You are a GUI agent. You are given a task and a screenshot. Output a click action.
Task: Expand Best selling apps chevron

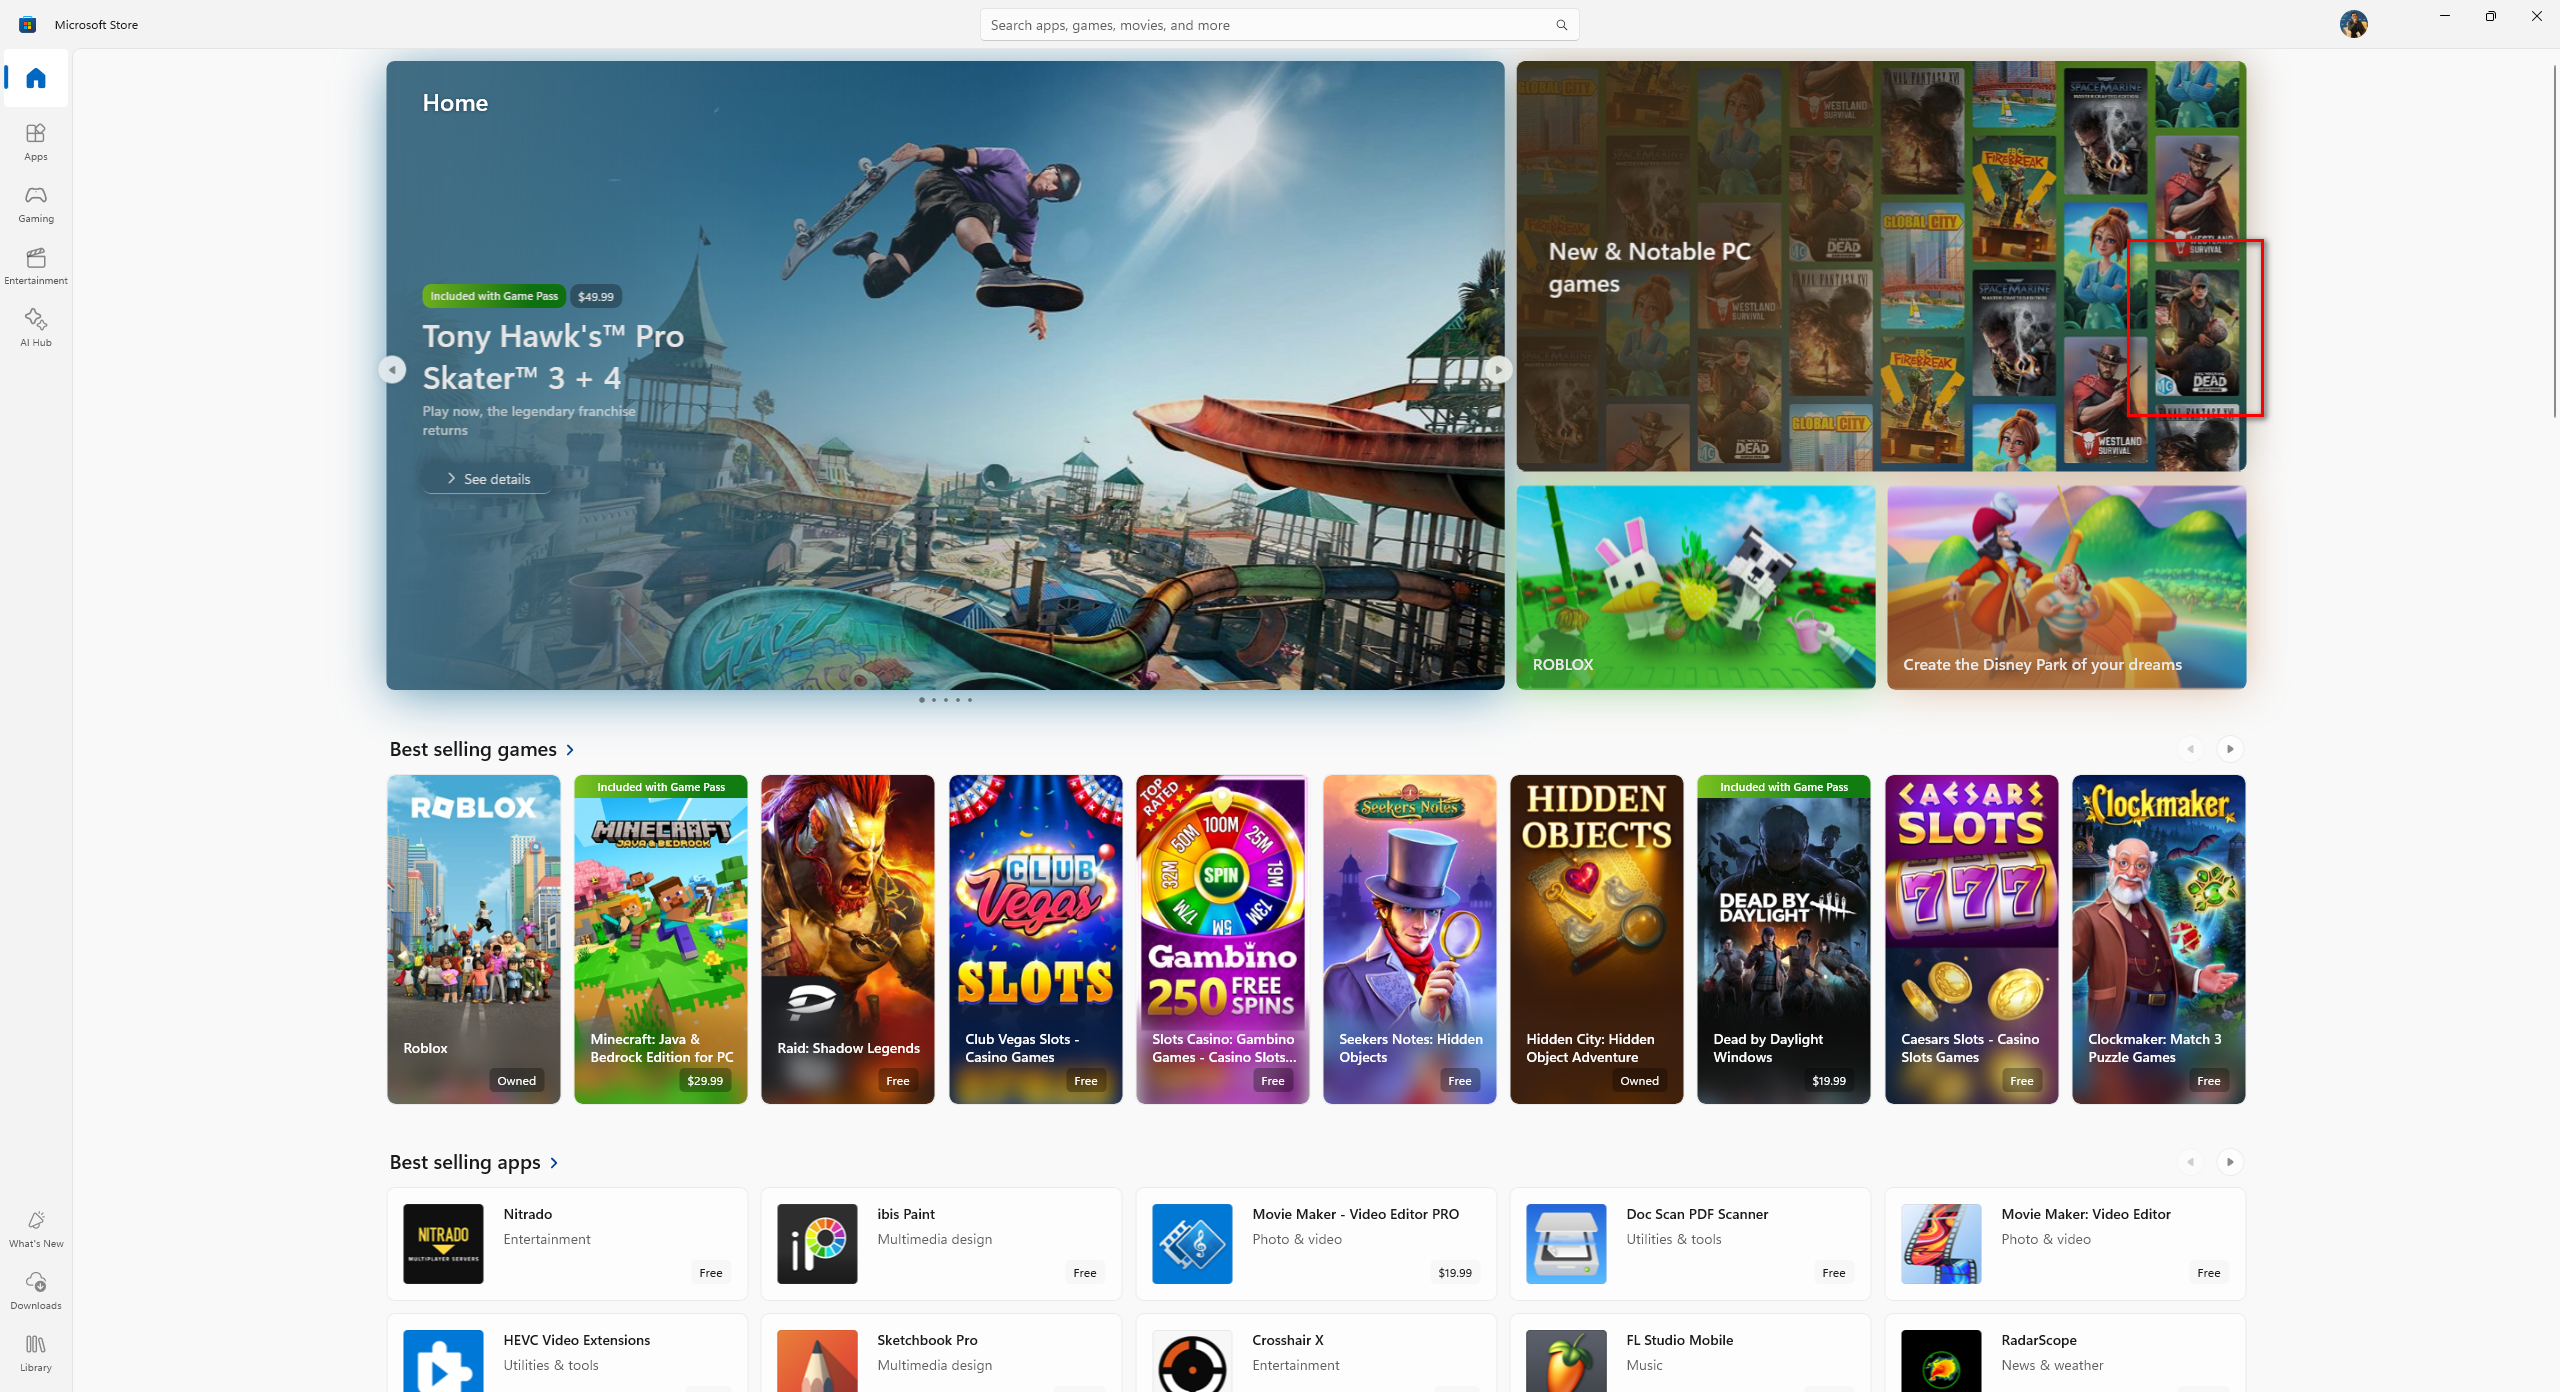[x=554, y=1163]
